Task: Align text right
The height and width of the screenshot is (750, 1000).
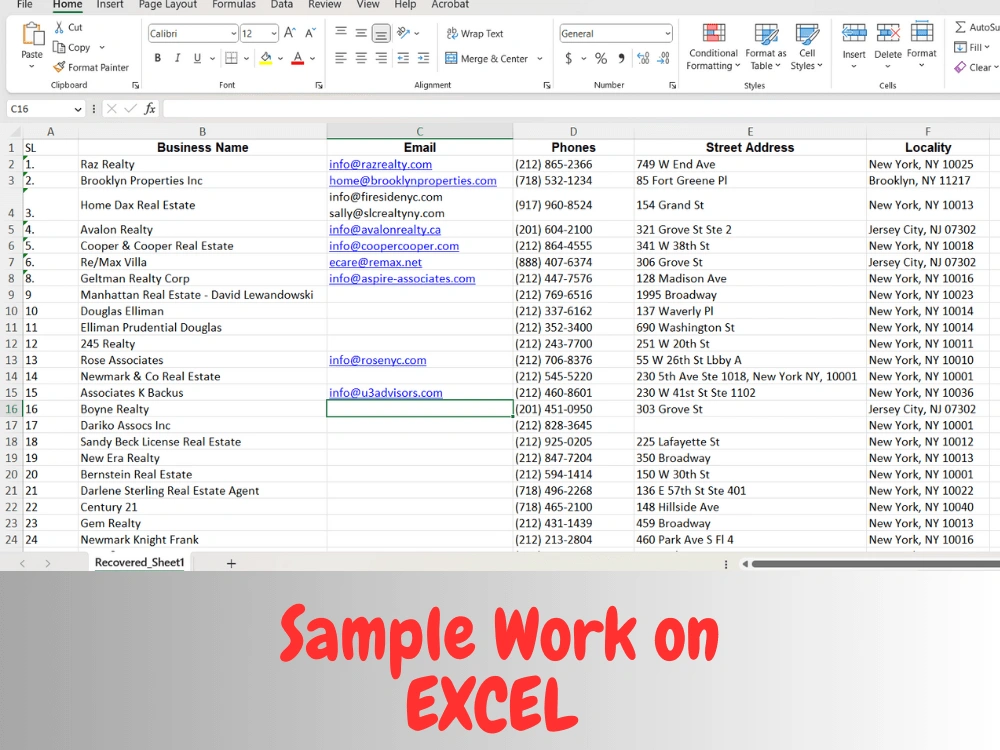Action: (x=381, y=58)
